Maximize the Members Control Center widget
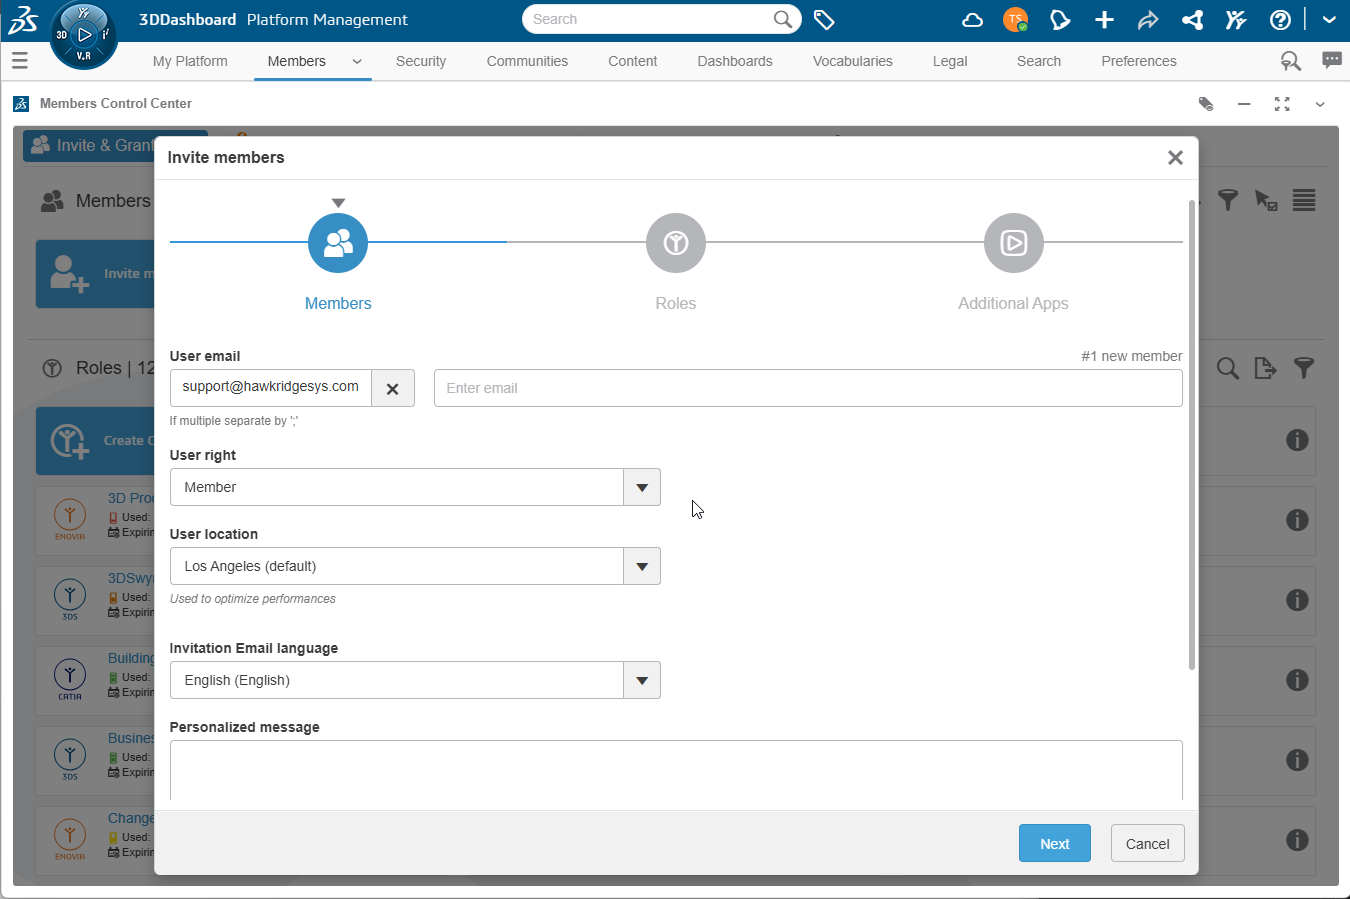This screenshot has width=1350, height=899. pyautogui.click(x=1282, y=104)
